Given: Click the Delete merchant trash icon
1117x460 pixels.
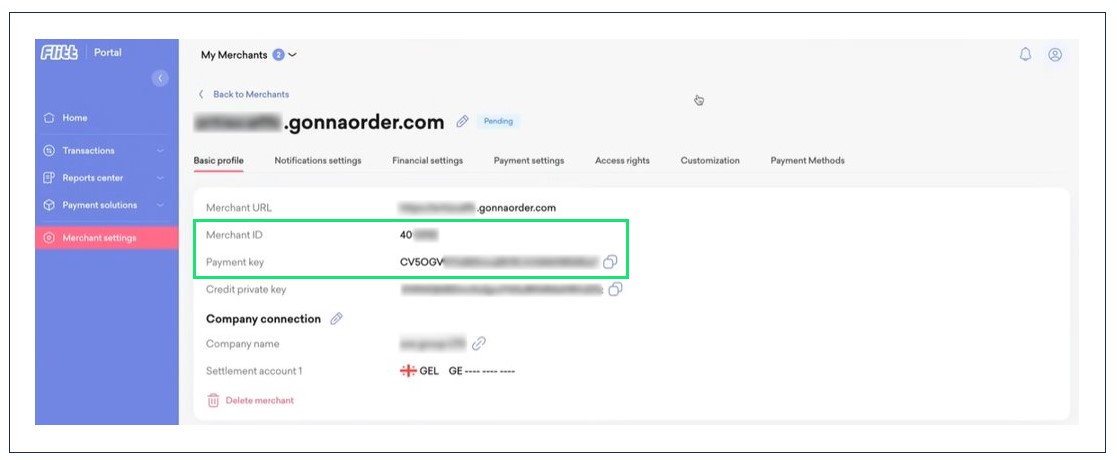Looking at the screenshot, I should tap(213, 400).
